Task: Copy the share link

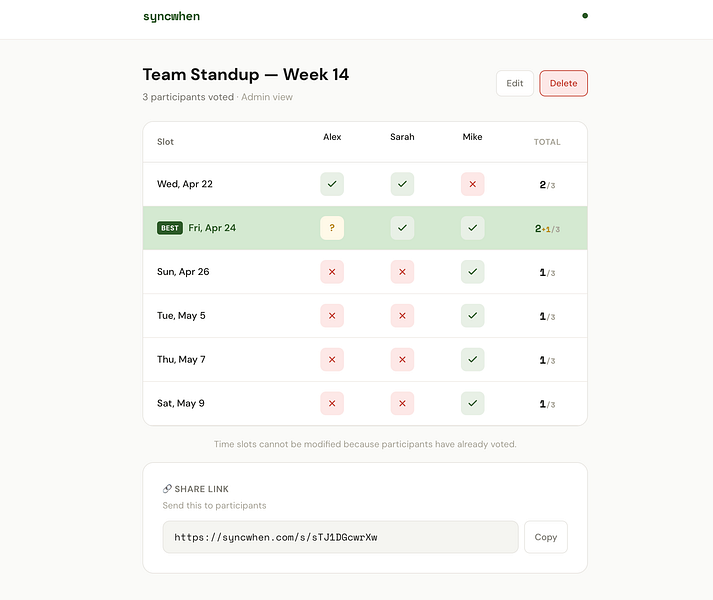Action: pos(546,537)
